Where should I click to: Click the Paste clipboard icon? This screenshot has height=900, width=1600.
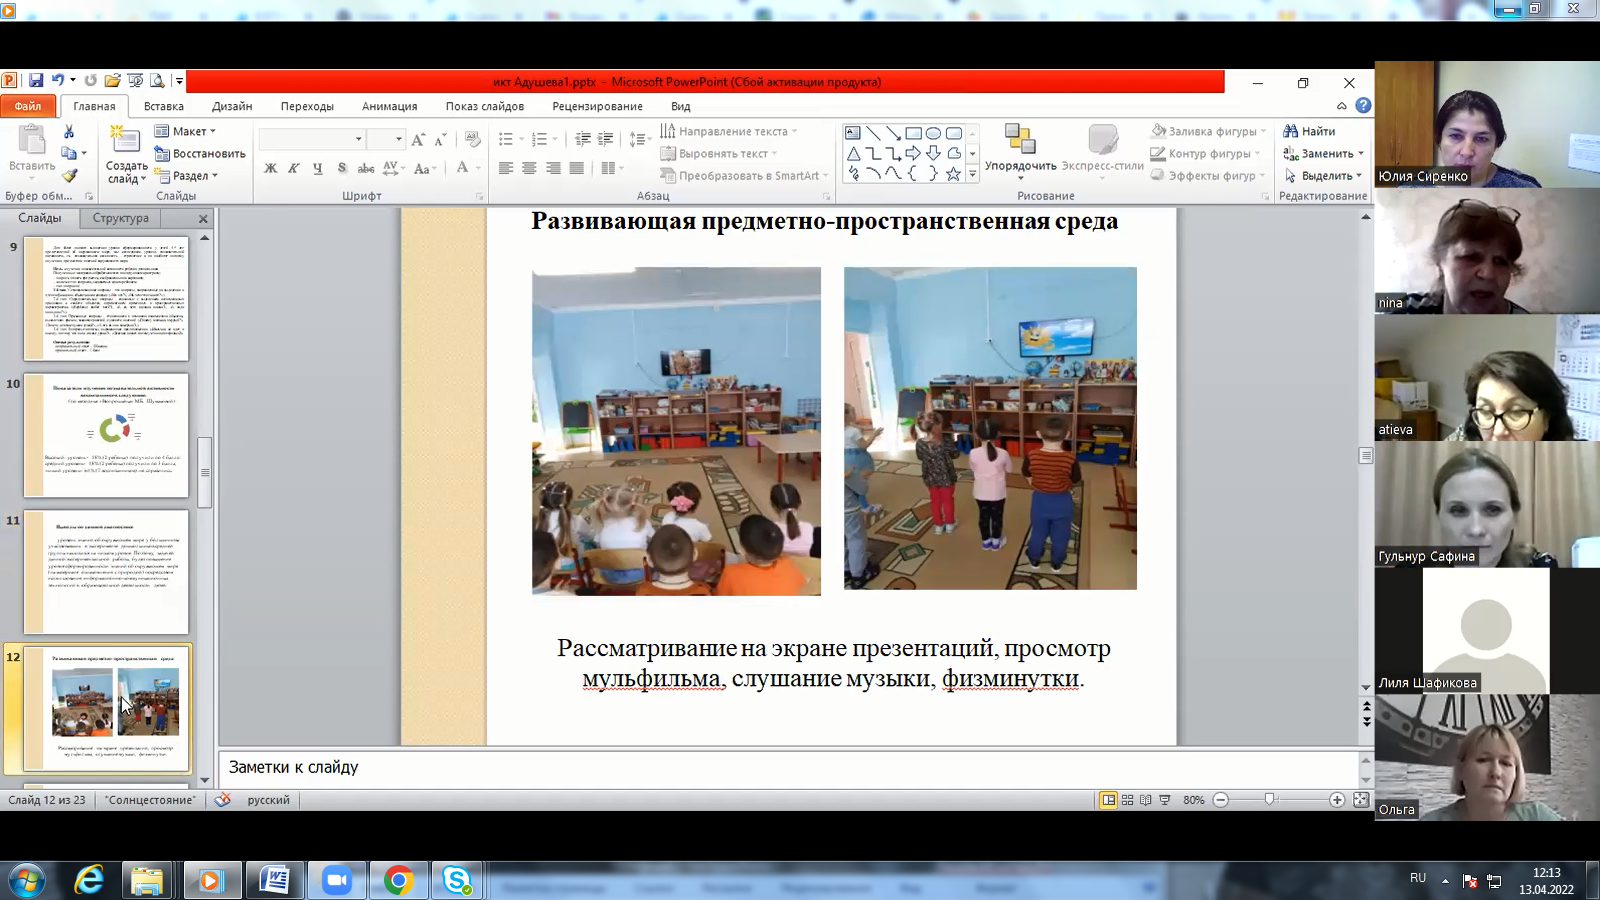pyautogui.click(x=32, y=141)
